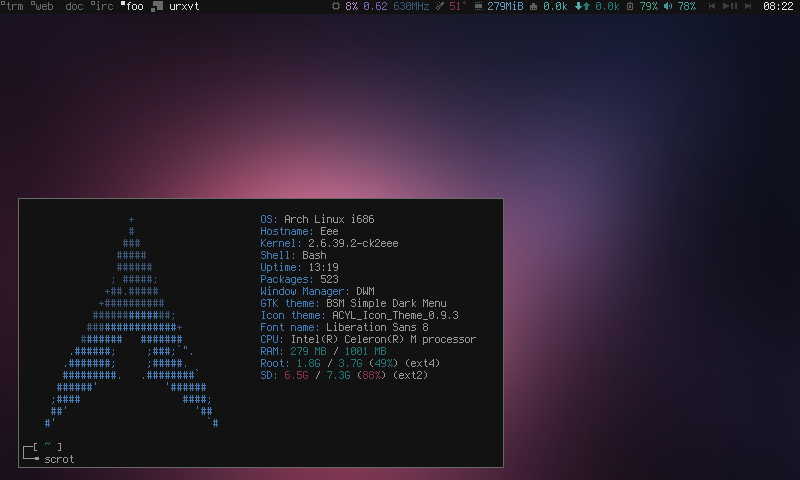Click the [ ~ ] prompt directory
The width and height of the screenshot is (800, 480).
point(47,447)
